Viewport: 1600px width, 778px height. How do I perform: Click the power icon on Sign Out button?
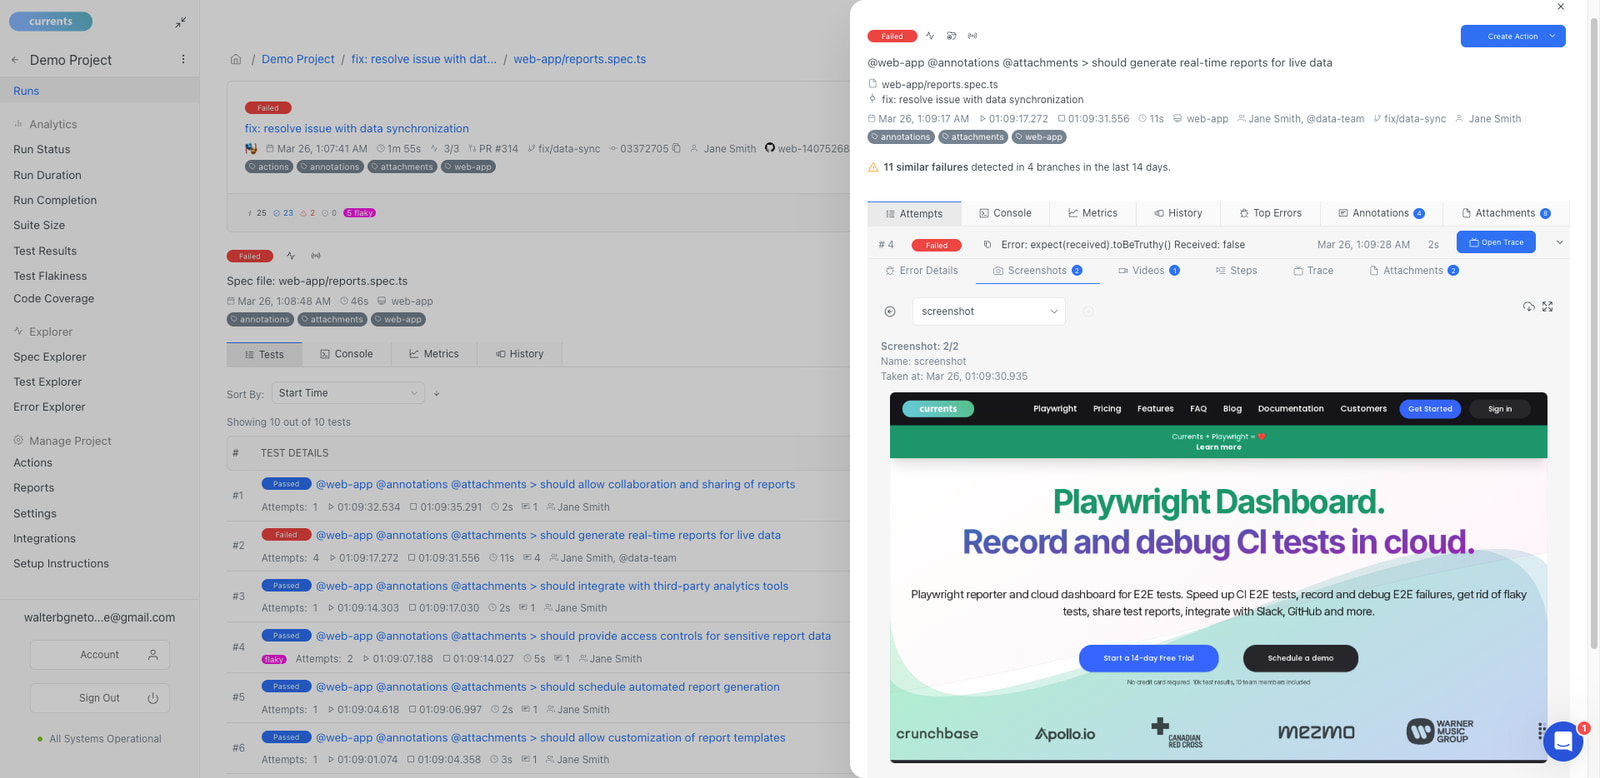click(x=153, y=698)
